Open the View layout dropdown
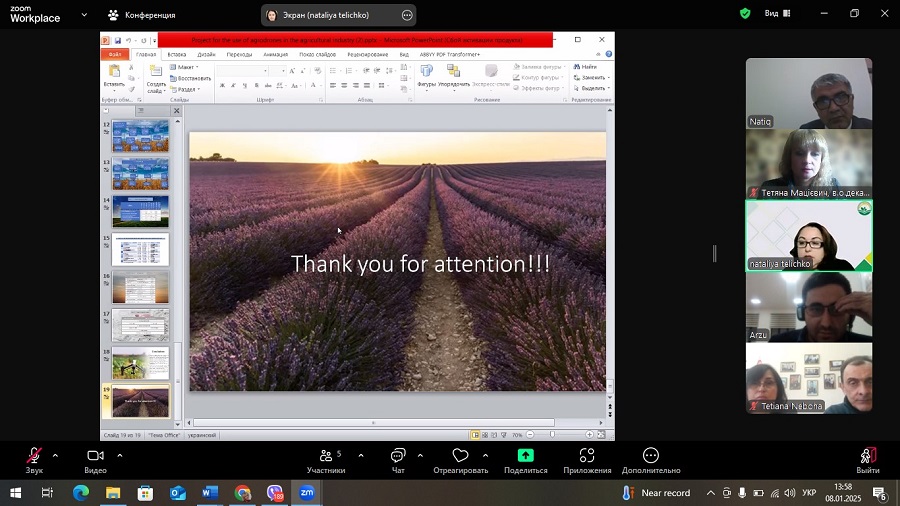 coord(777,14)
